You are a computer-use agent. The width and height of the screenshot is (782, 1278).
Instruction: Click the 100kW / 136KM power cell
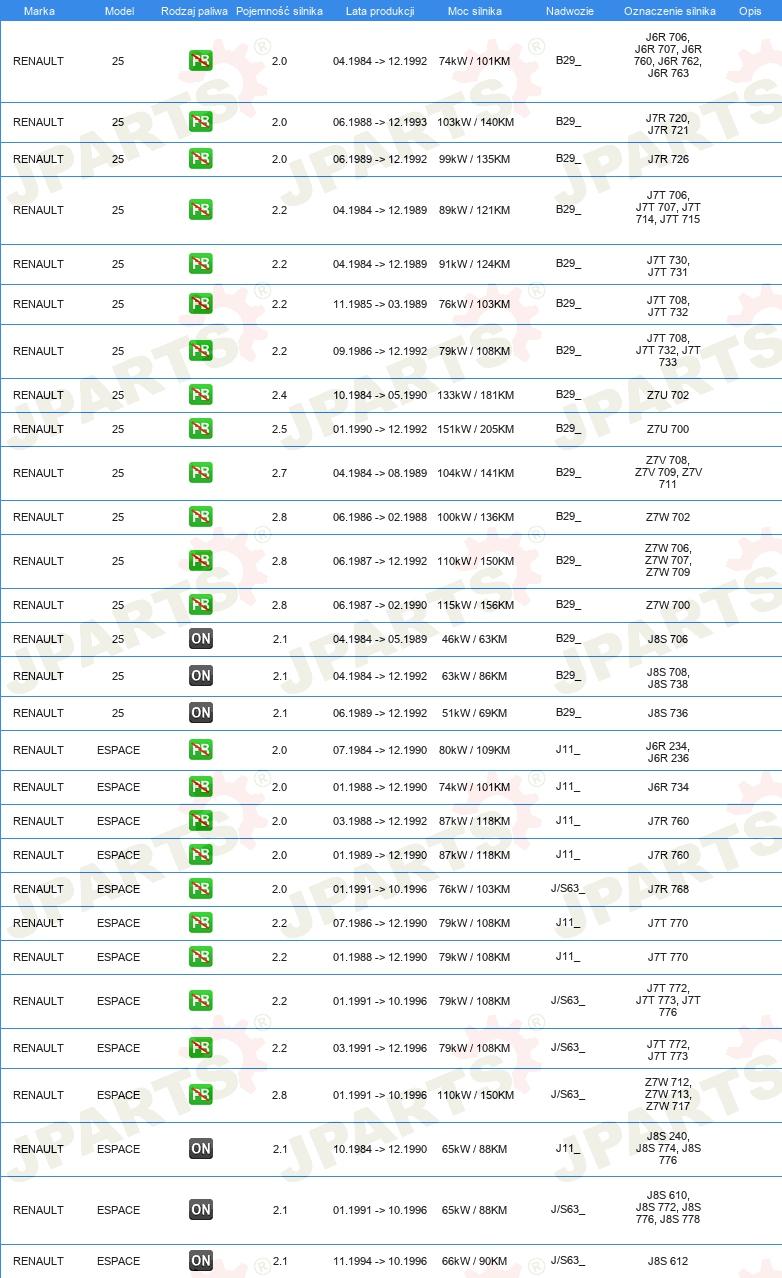476,517
